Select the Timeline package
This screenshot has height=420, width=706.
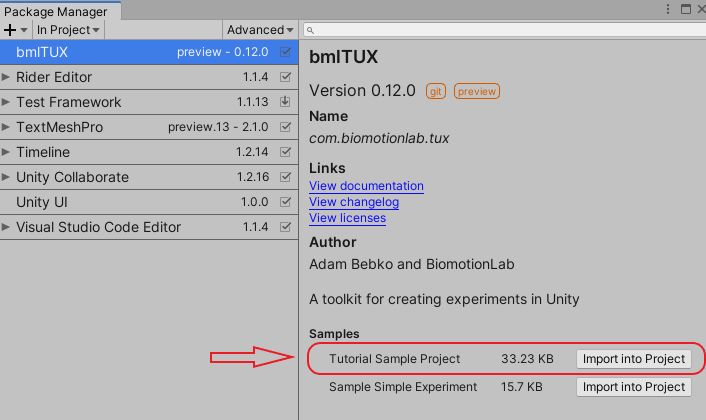(149, 152)
